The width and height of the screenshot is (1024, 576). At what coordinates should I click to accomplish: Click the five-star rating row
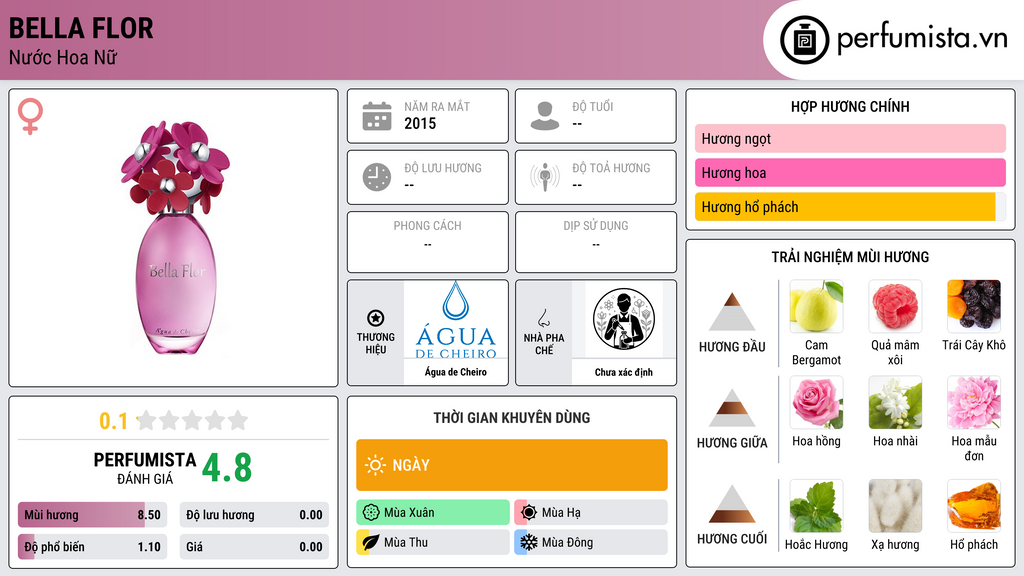point(193,420)
